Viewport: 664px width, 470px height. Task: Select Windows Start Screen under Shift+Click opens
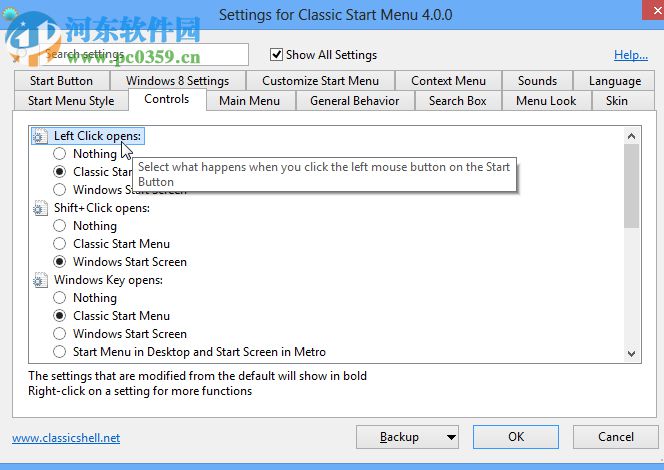tap(59, 262)
